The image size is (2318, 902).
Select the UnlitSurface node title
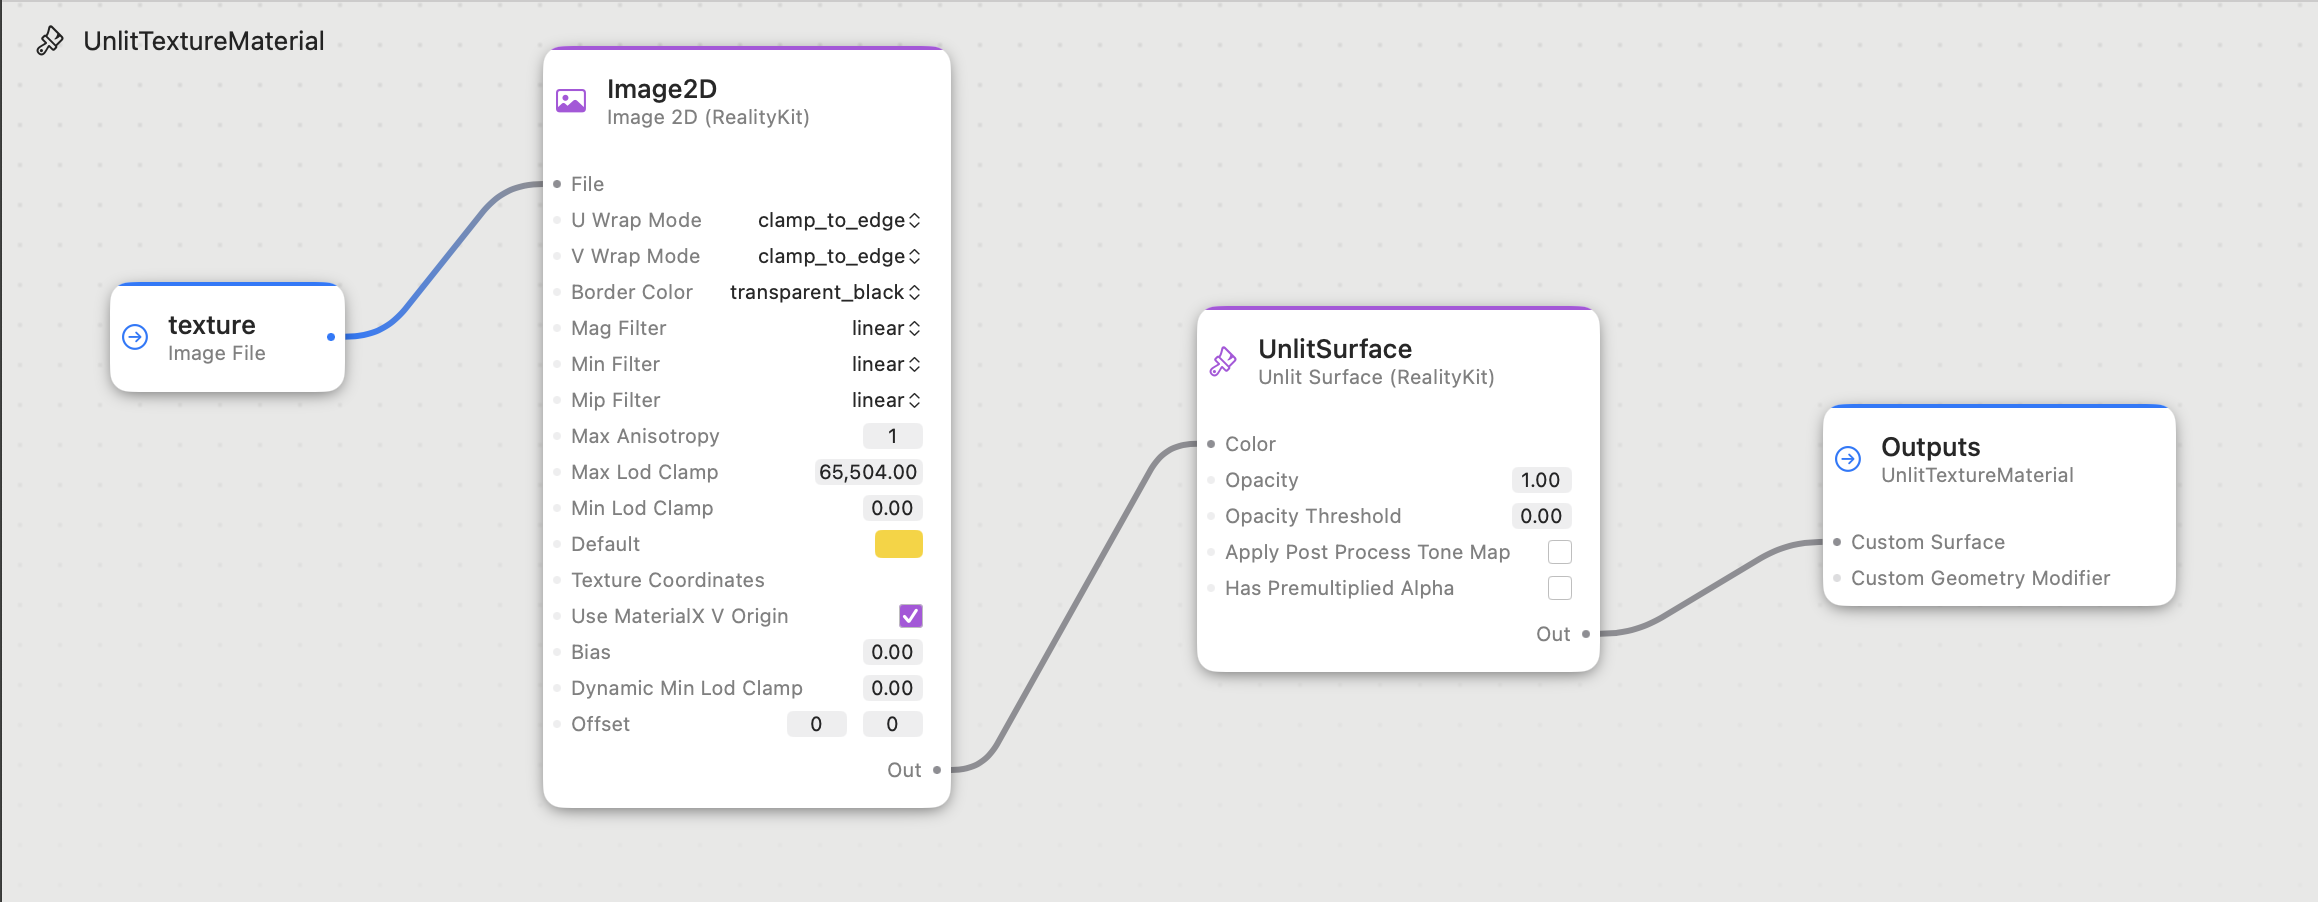click(1335, 349)
